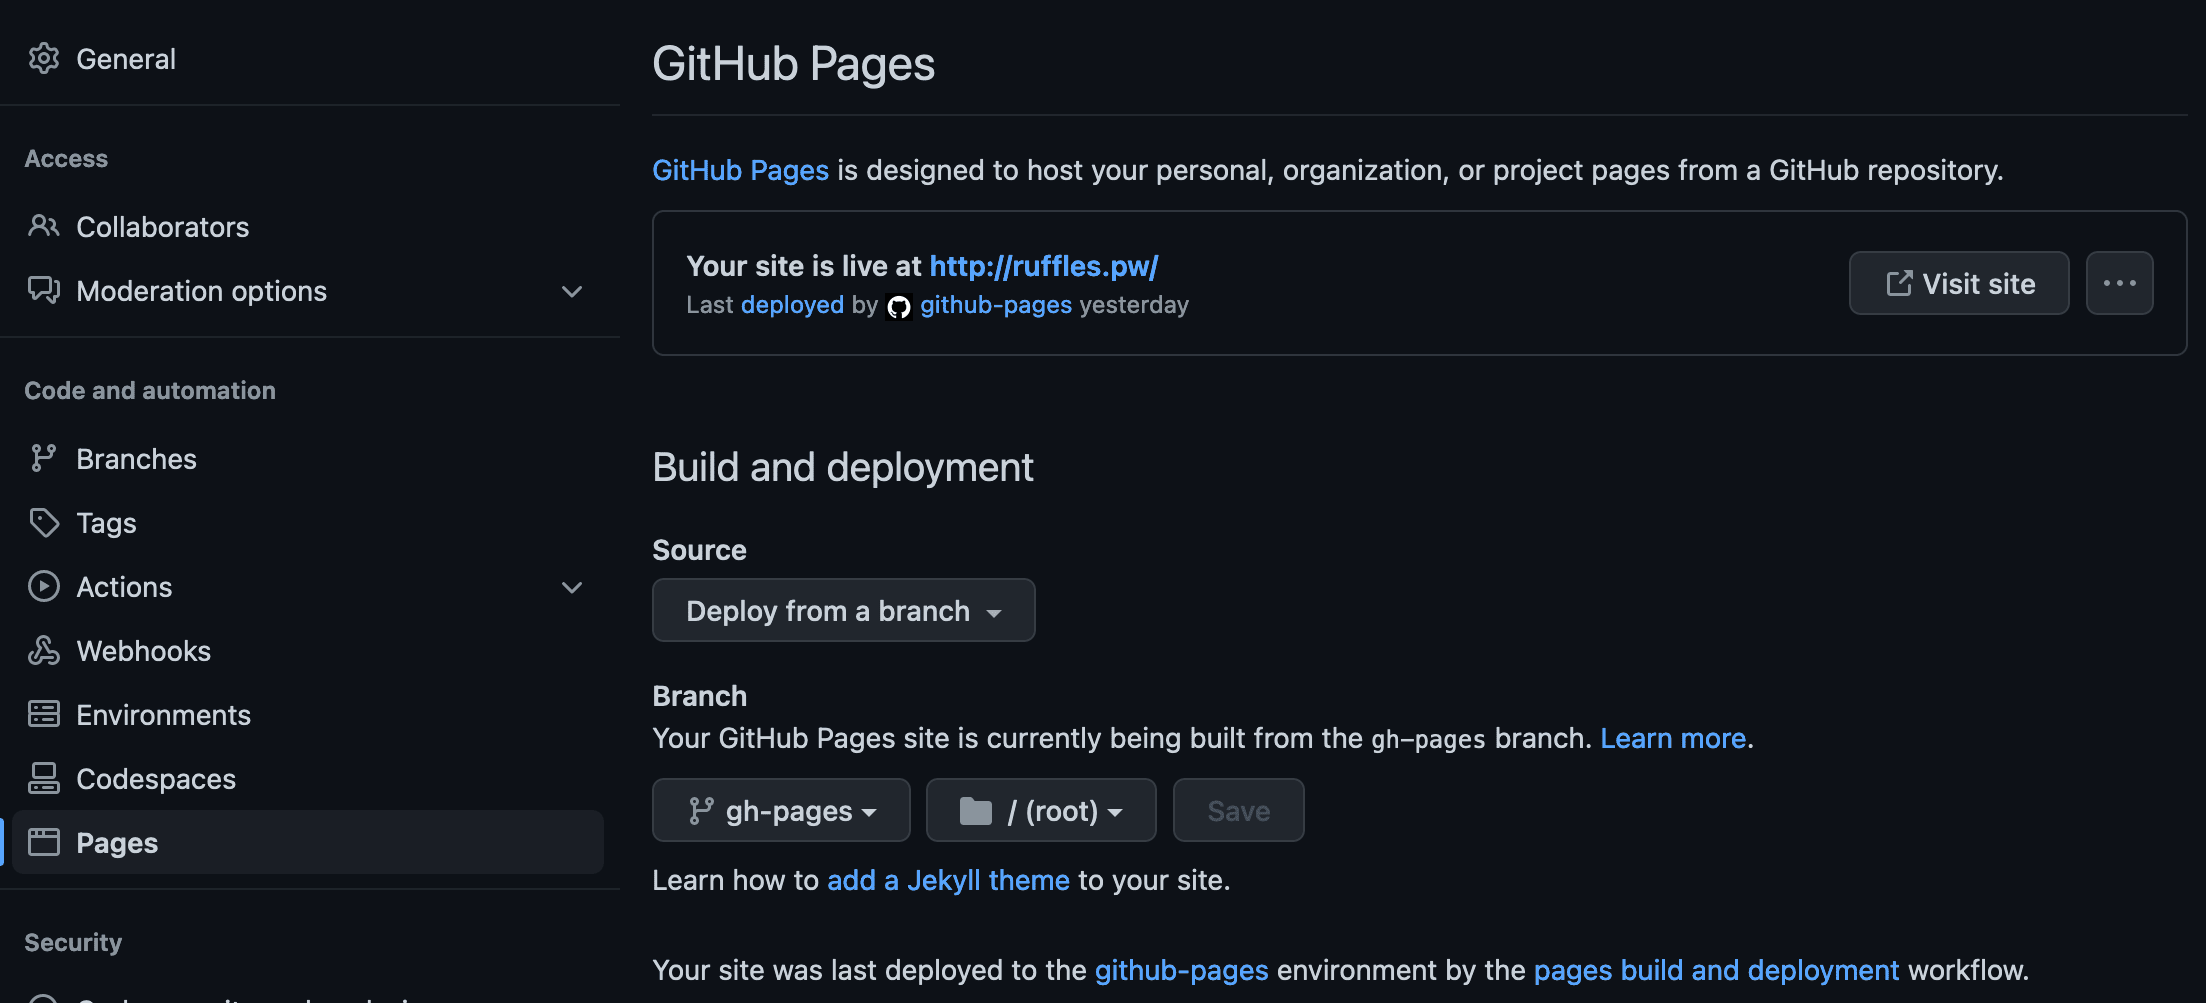Click the folder icon in root selector
The image size is (2206, 1003).
(976, 811)
